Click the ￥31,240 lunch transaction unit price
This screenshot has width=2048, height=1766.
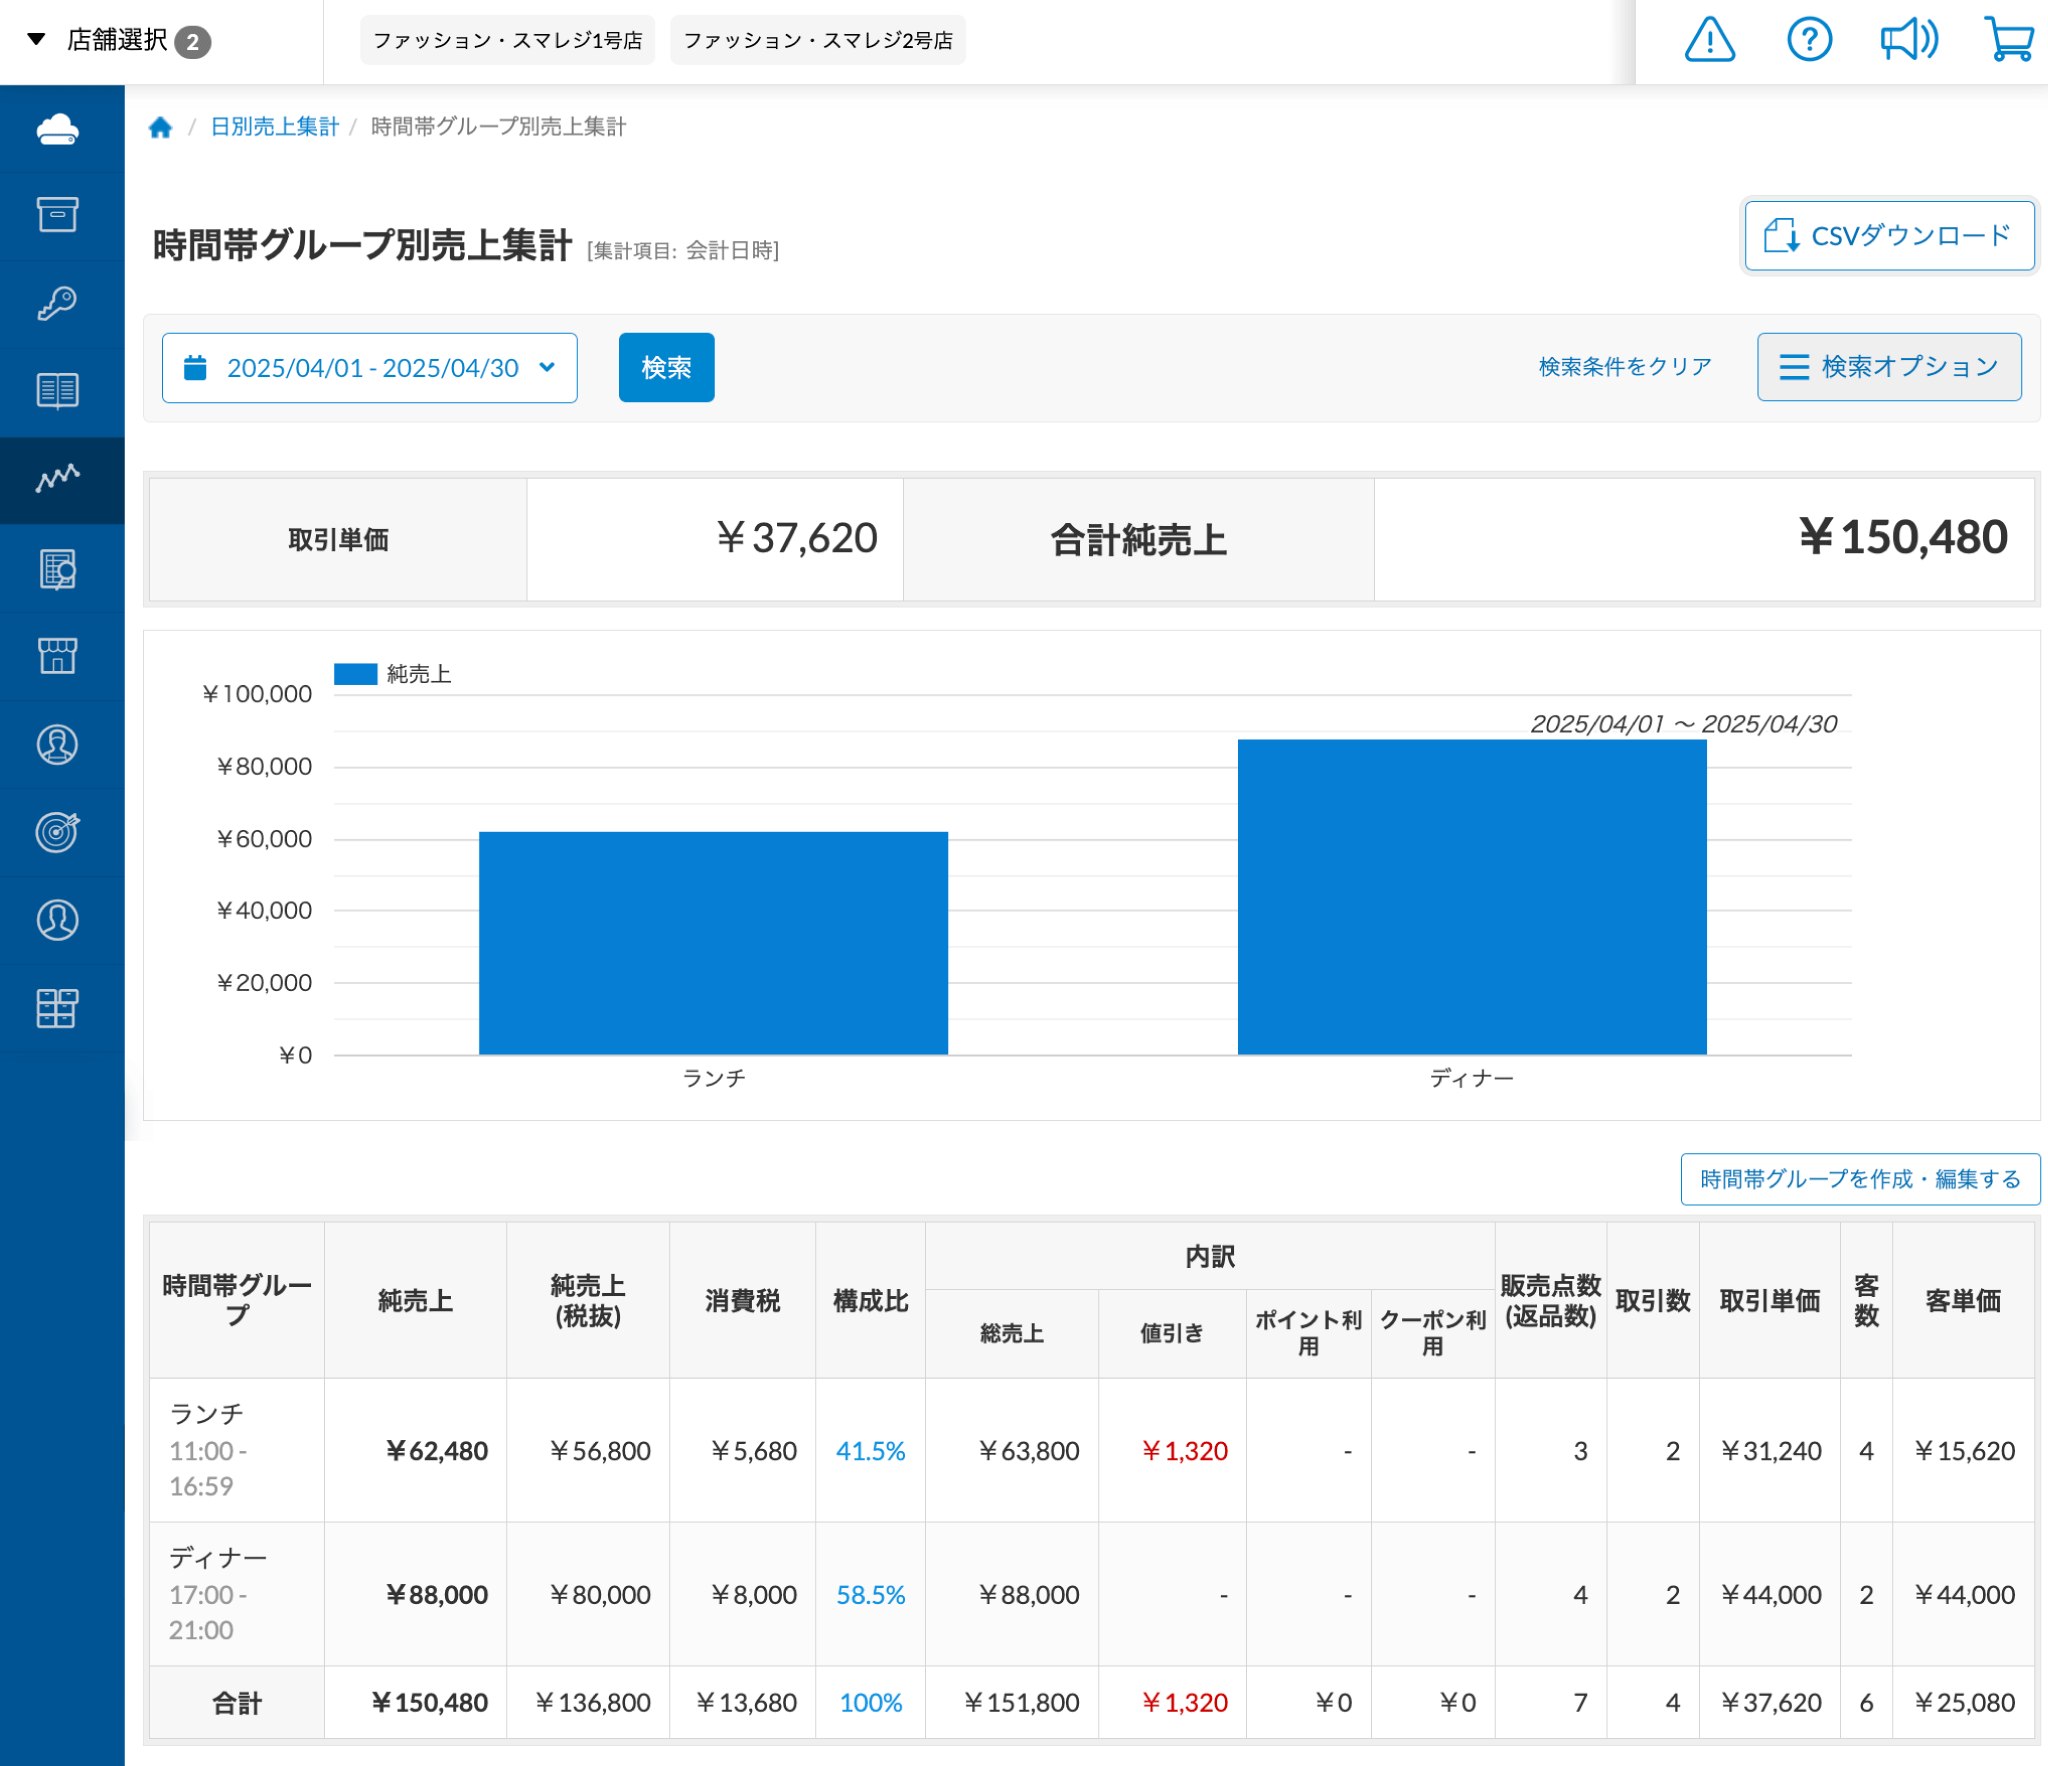click(x=1771, y=1451)
